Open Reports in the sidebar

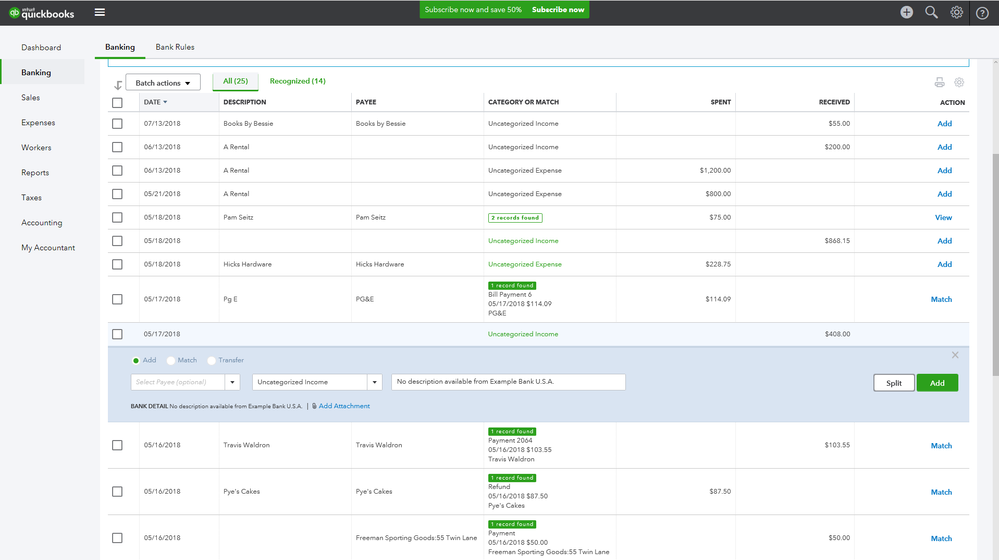35,173
